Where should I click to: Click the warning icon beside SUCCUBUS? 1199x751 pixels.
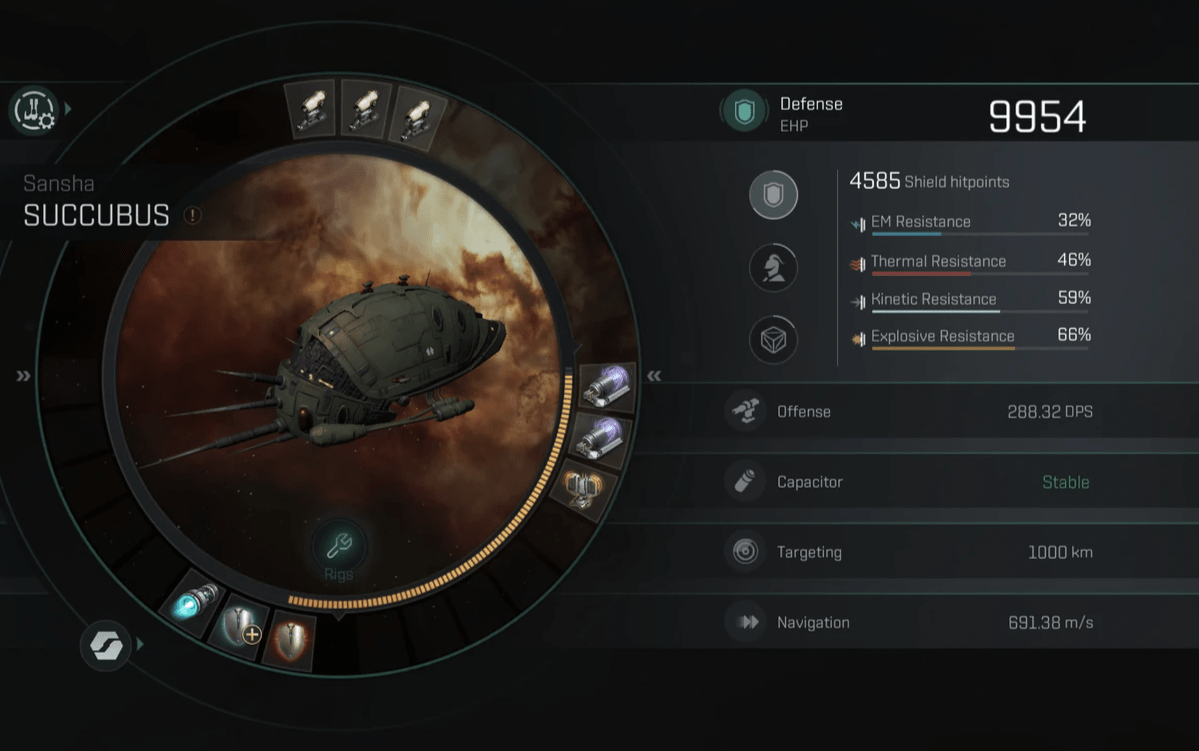pyautogui.click(x=193, y=216)
